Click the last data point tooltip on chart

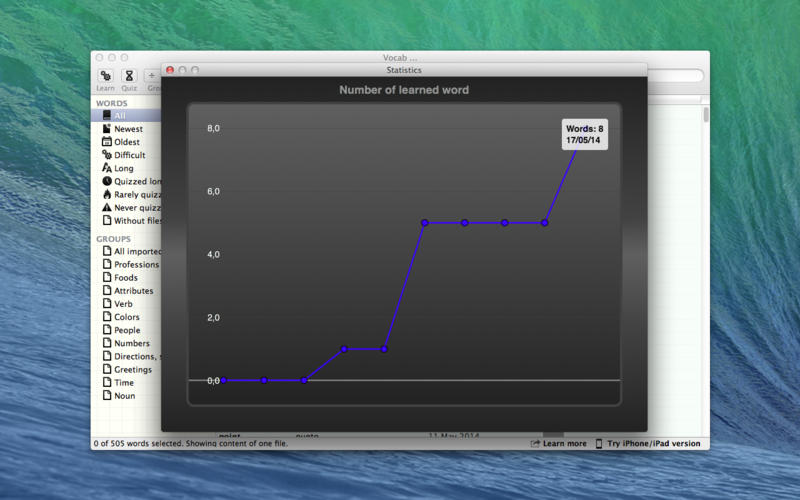pos(584,135)
